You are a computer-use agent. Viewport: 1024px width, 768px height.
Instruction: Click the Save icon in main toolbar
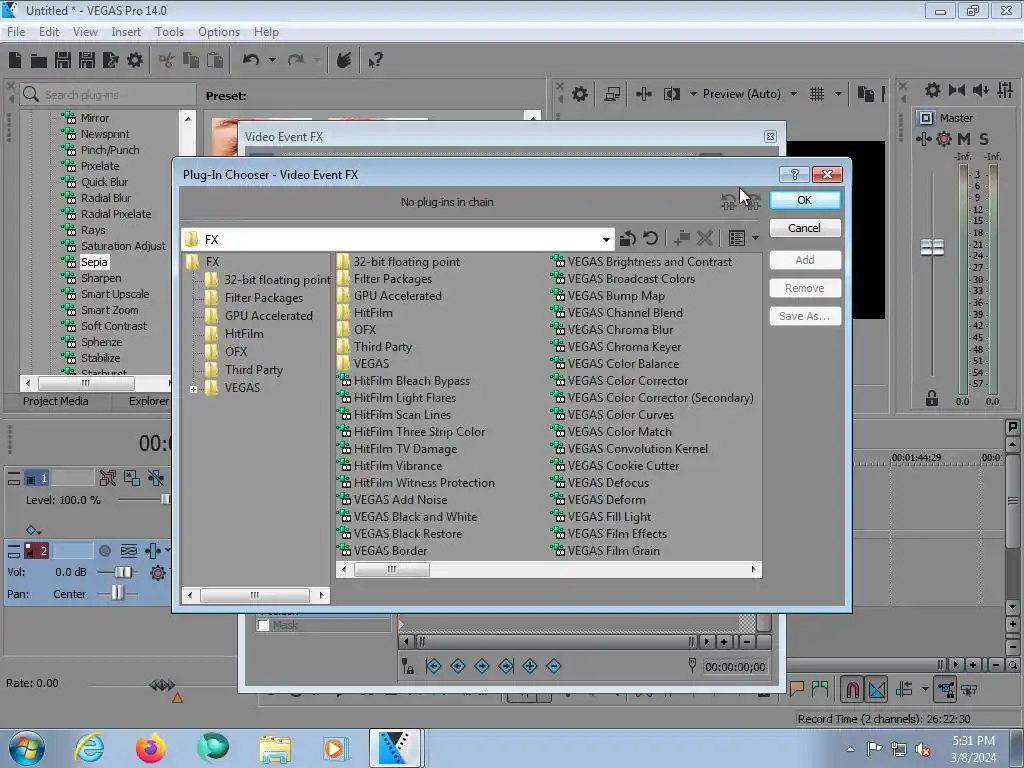pyautogui.click(x=63, y=60)
